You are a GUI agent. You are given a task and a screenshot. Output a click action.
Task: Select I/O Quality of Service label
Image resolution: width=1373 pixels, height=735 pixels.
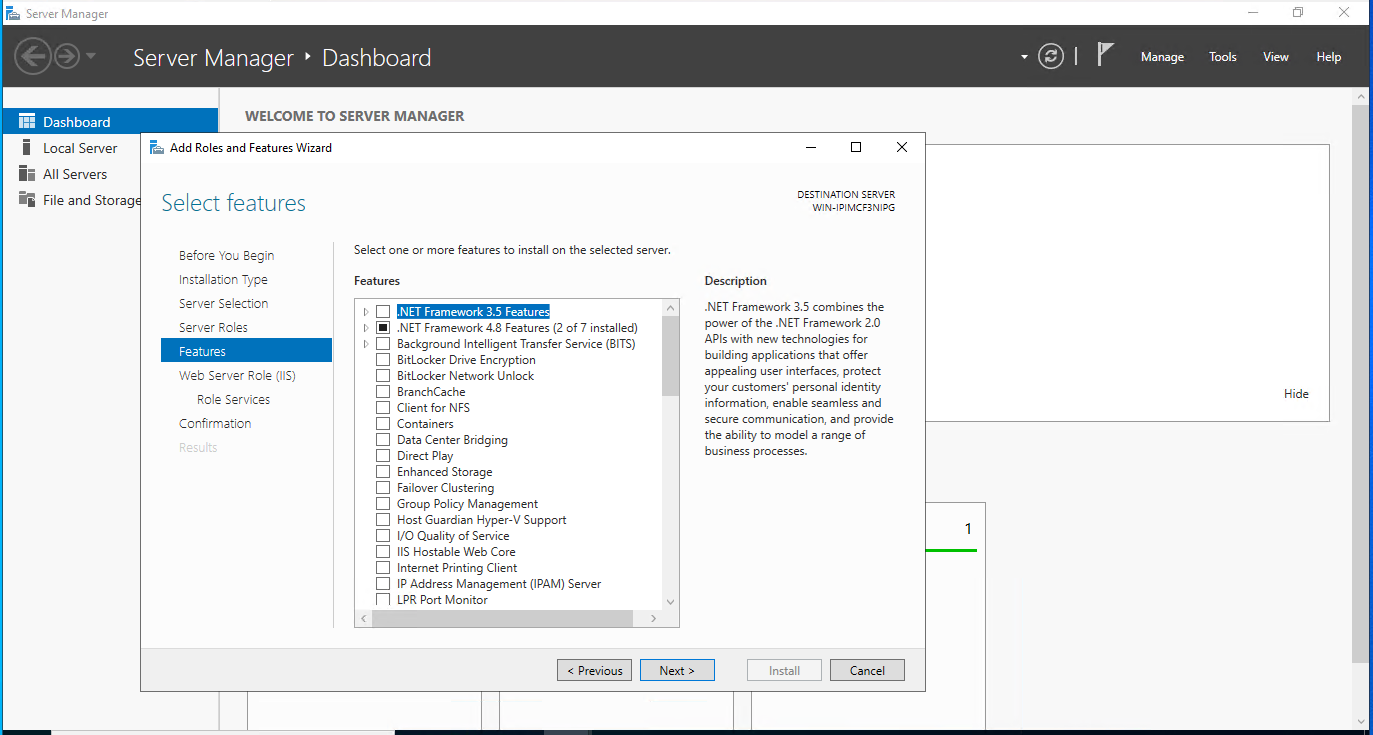click(x=453, y=536)
